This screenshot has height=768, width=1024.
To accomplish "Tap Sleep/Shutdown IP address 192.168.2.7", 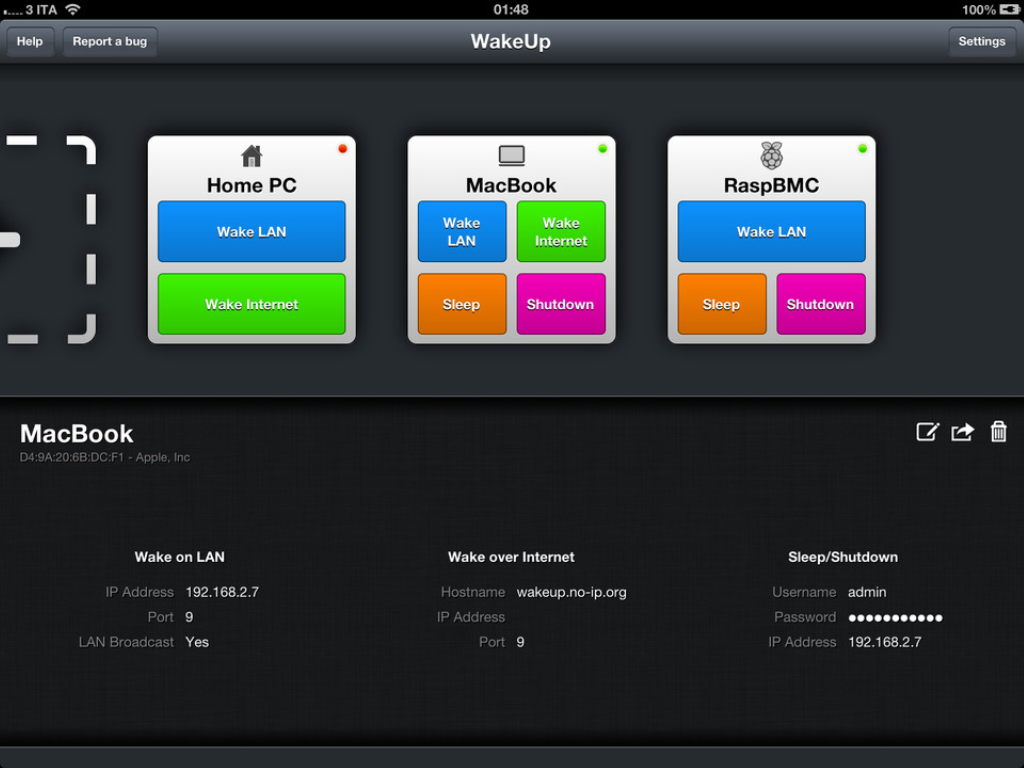I will click(884, 642).
